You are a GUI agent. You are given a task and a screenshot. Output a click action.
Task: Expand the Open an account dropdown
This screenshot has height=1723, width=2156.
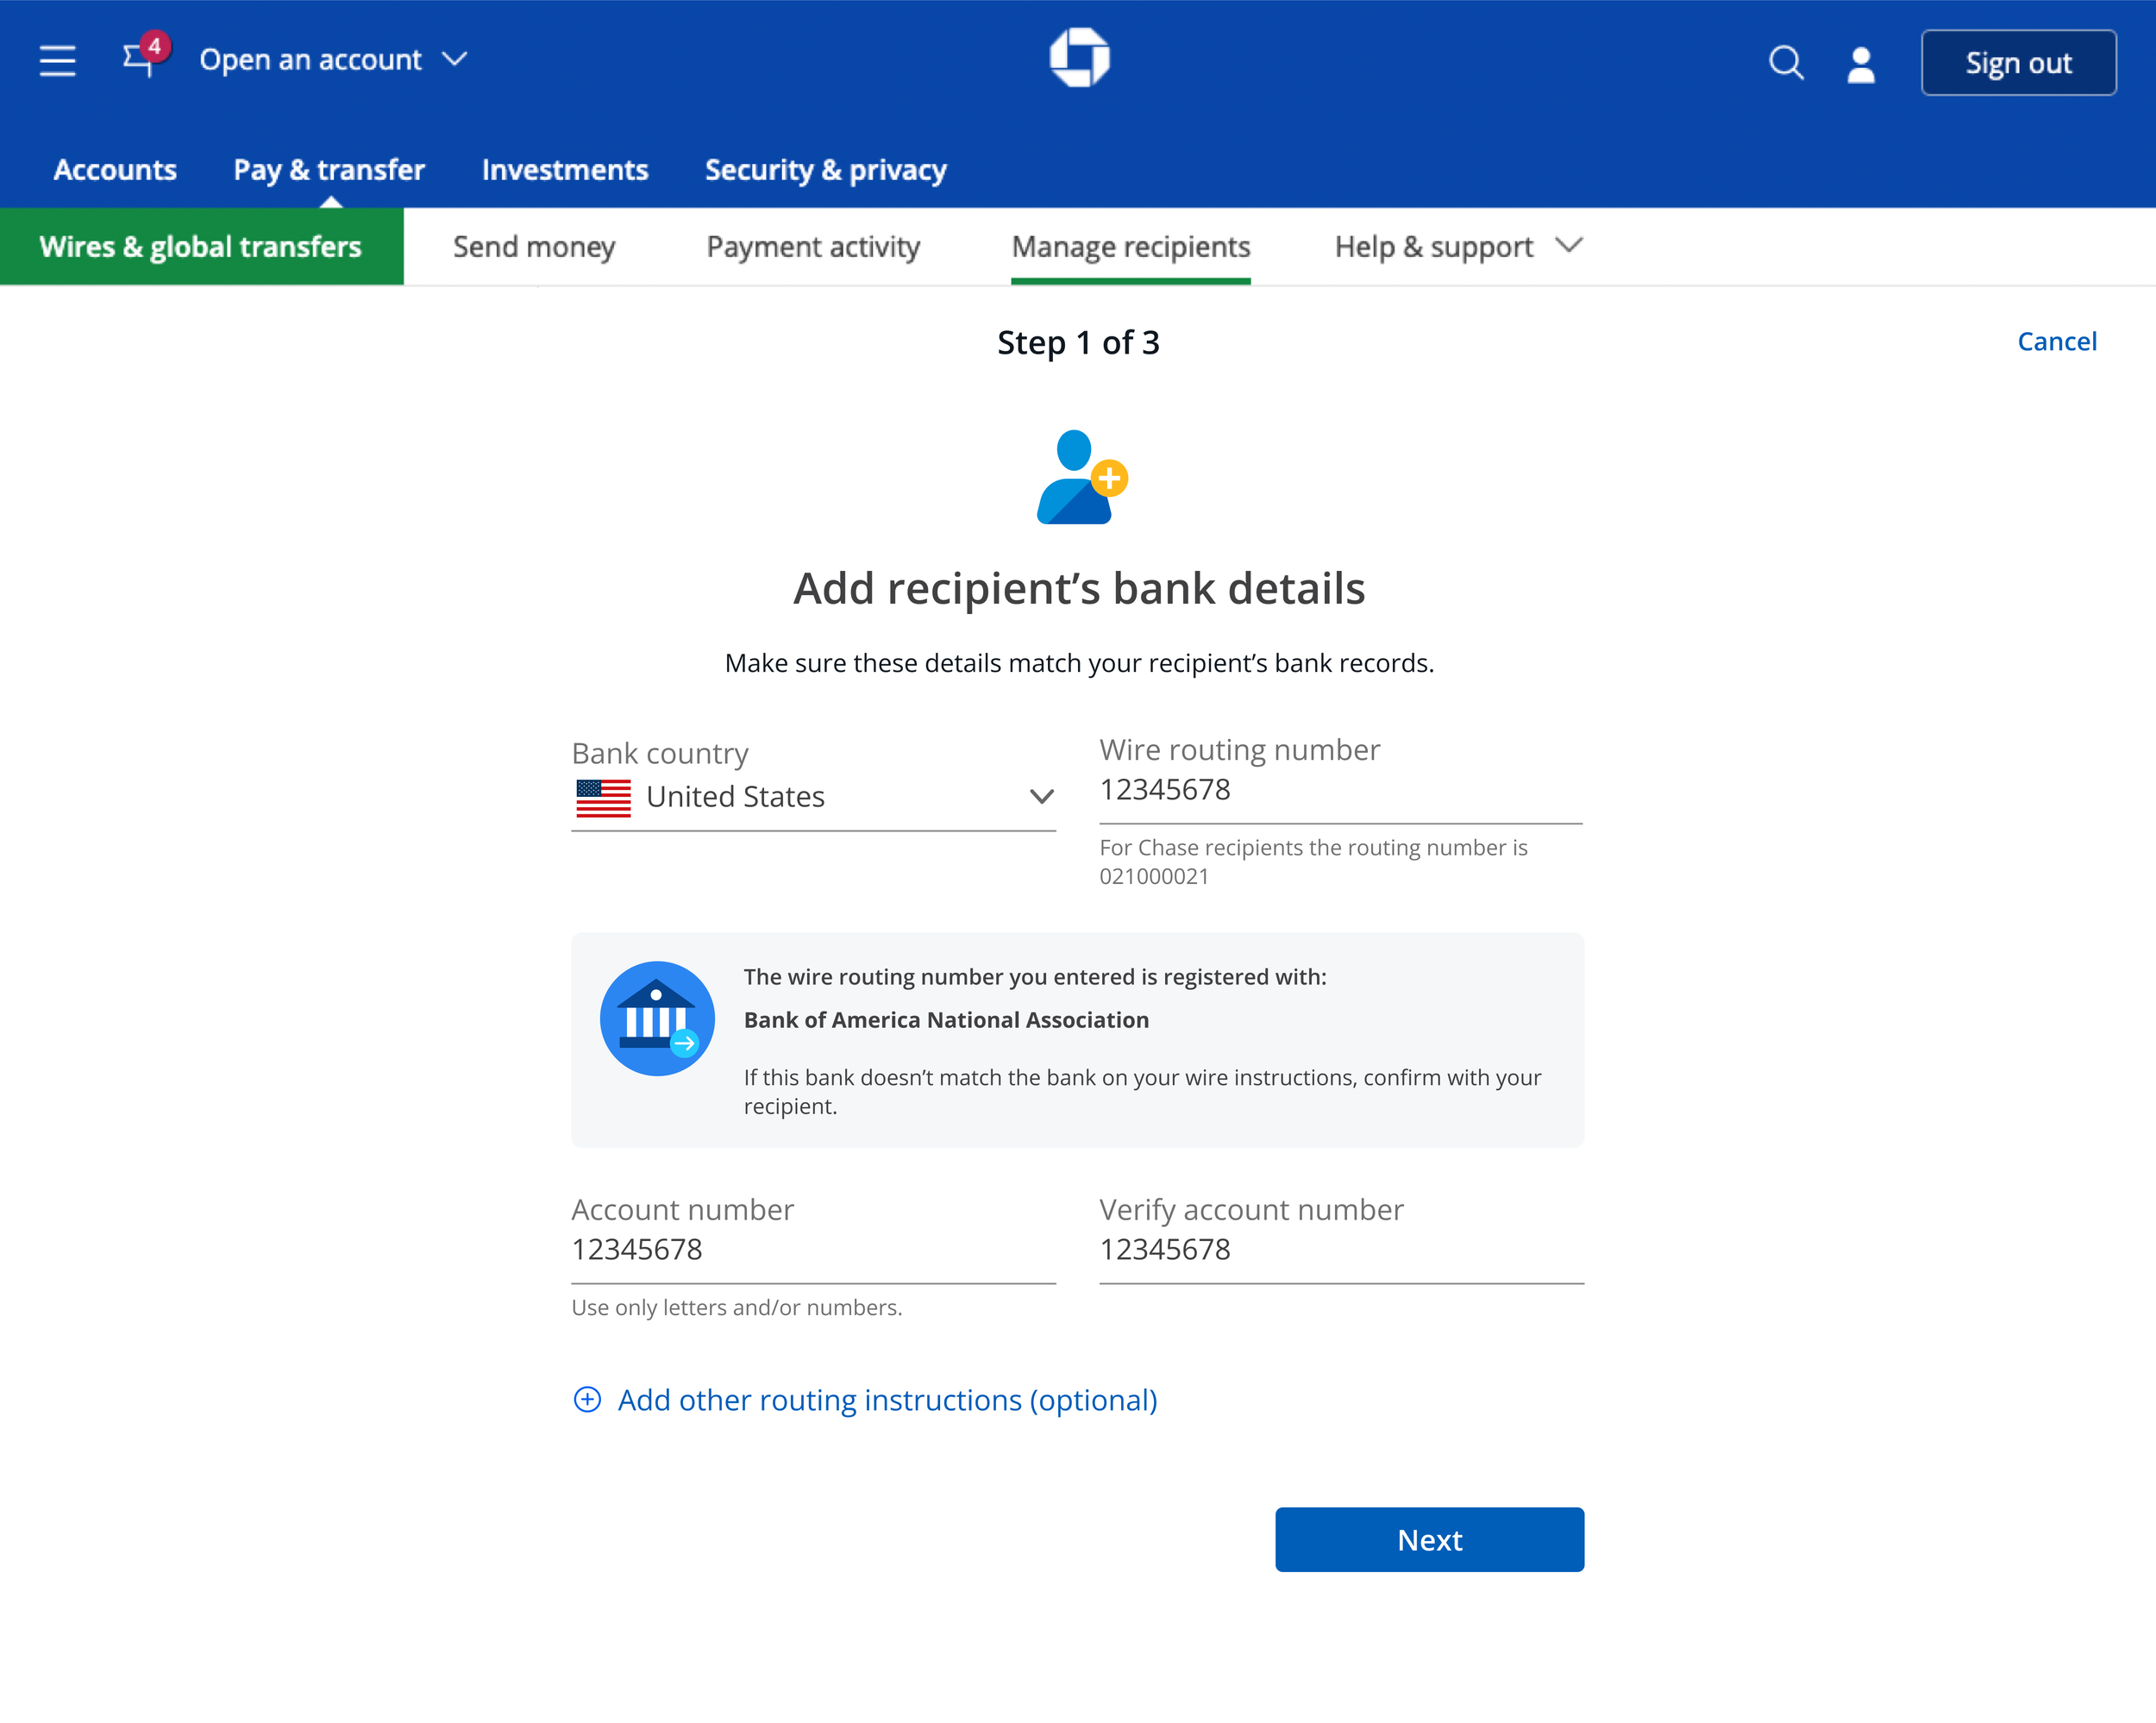coord(333,60)
